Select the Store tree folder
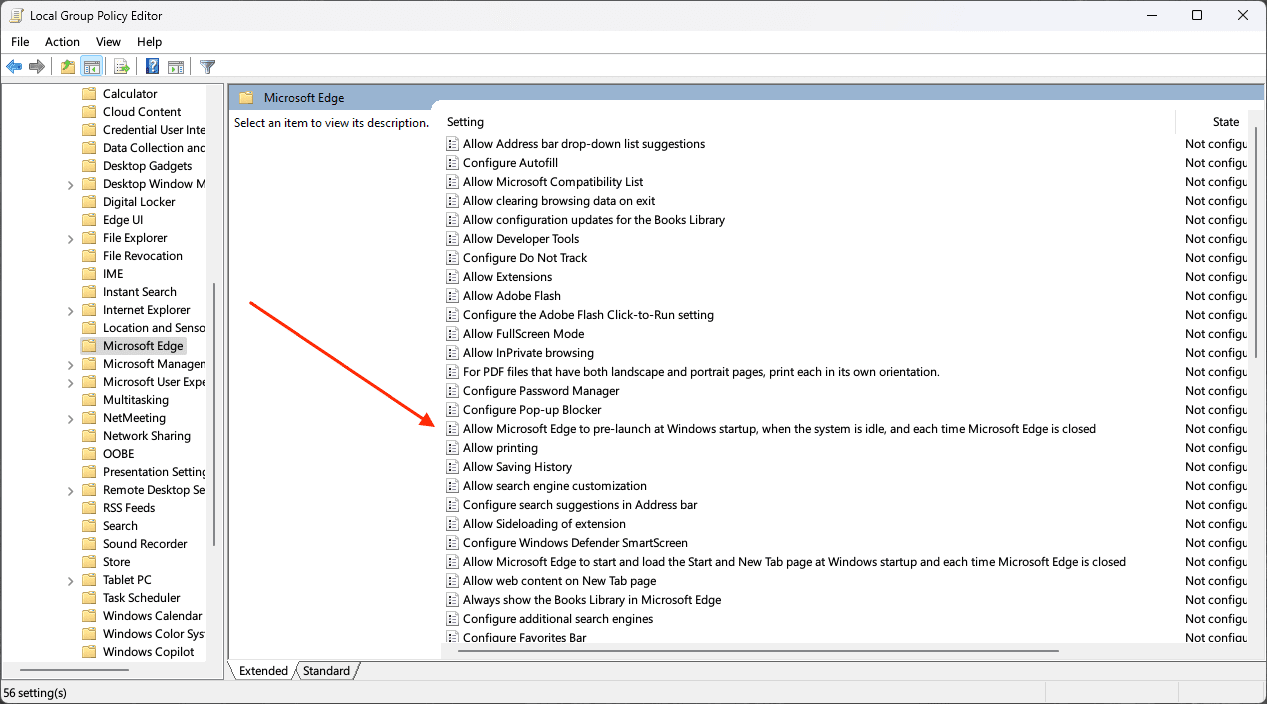 [x=116, y=562]
